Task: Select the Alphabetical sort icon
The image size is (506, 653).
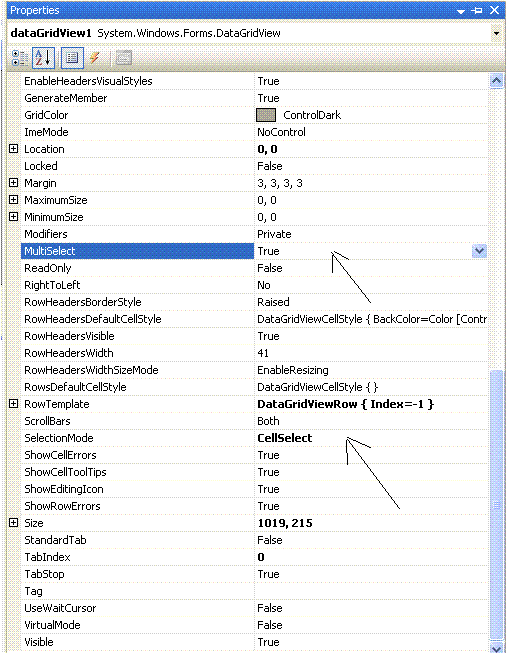Action: 43,58
